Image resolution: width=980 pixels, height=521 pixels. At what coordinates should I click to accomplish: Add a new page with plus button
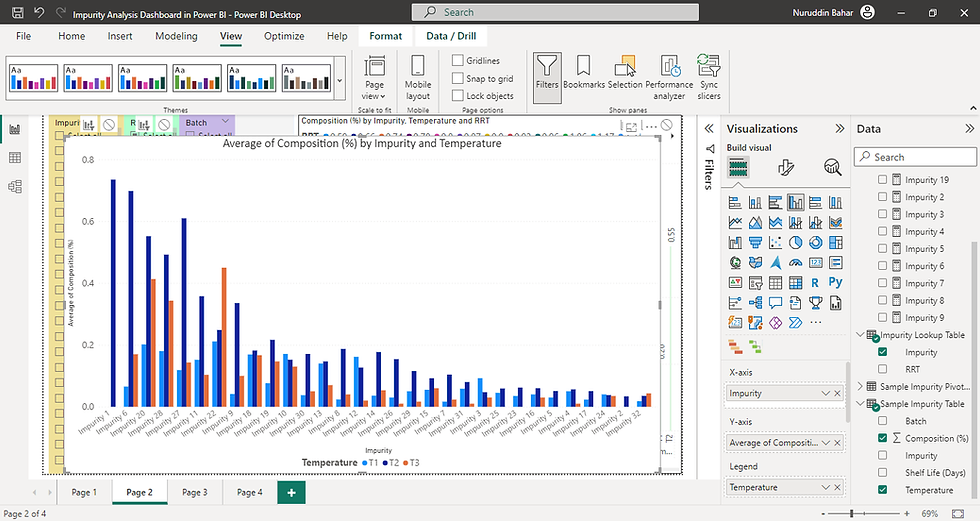tap(291, 492)
